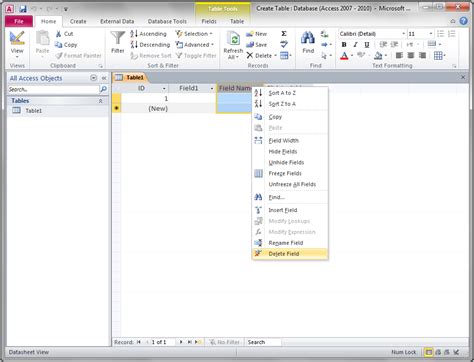Open the Calibri font name combo box
This screenshot has width=474, height=362.
coord(372,34)
